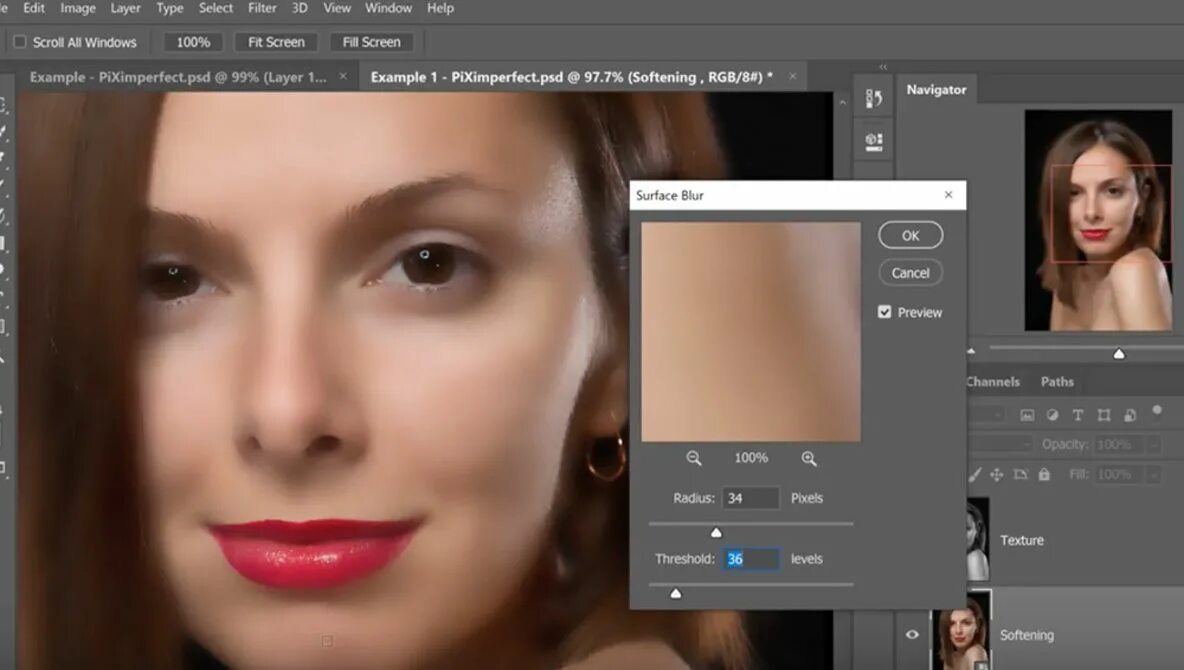Filter layers by pixel layers icon
The image size is (1184, 670).
pyautogui.click(x=1027, y=415)
